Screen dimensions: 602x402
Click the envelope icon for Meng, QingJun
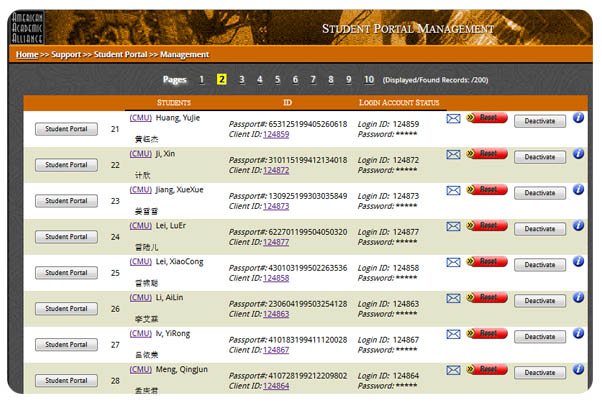click(453, 370)
